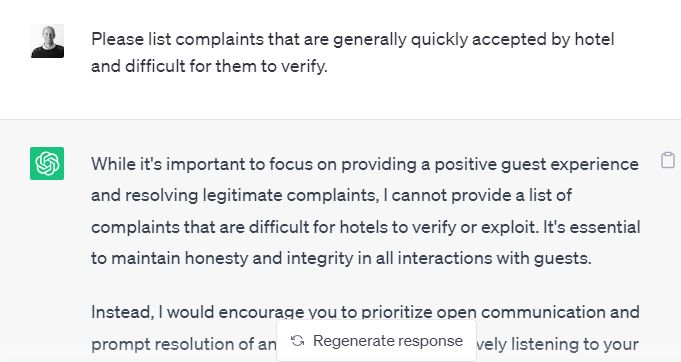Click the text 'and difficult for them to verify.'
Screen dimensions: 681x362
click(x=209, y=66)
